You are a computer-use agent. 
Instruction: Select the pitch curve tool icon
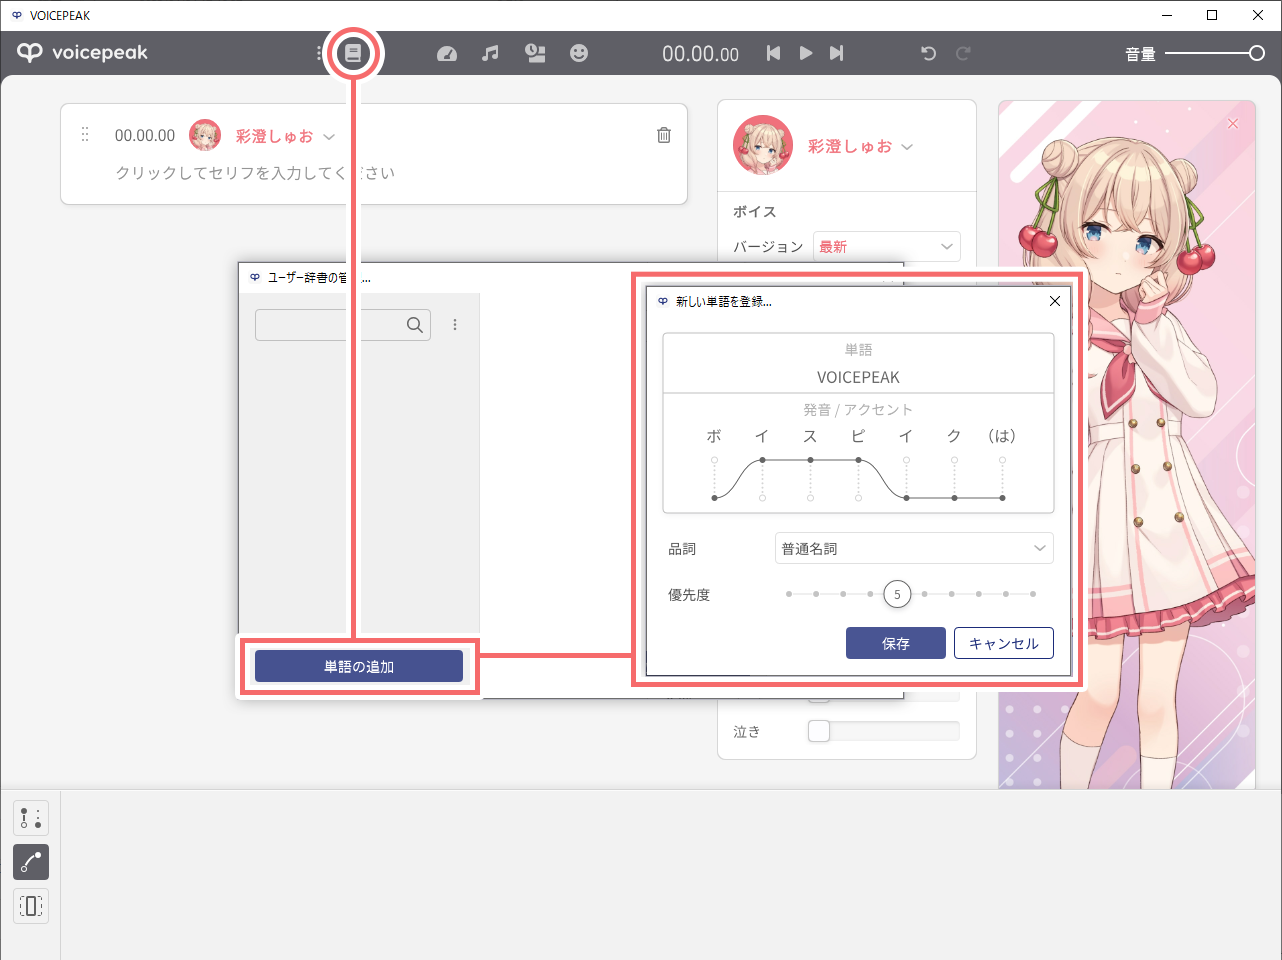31,862
